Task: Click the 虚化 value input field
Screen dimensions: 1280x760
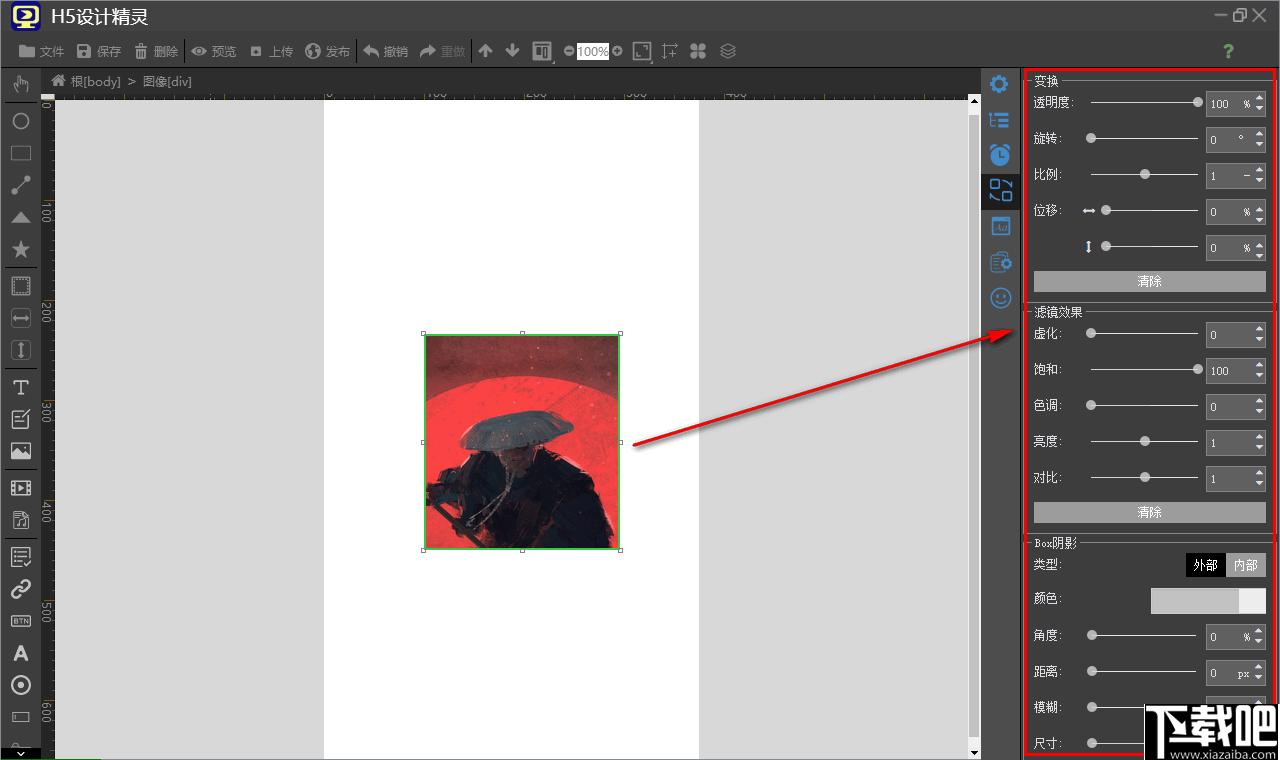Action: [1229, 335]
